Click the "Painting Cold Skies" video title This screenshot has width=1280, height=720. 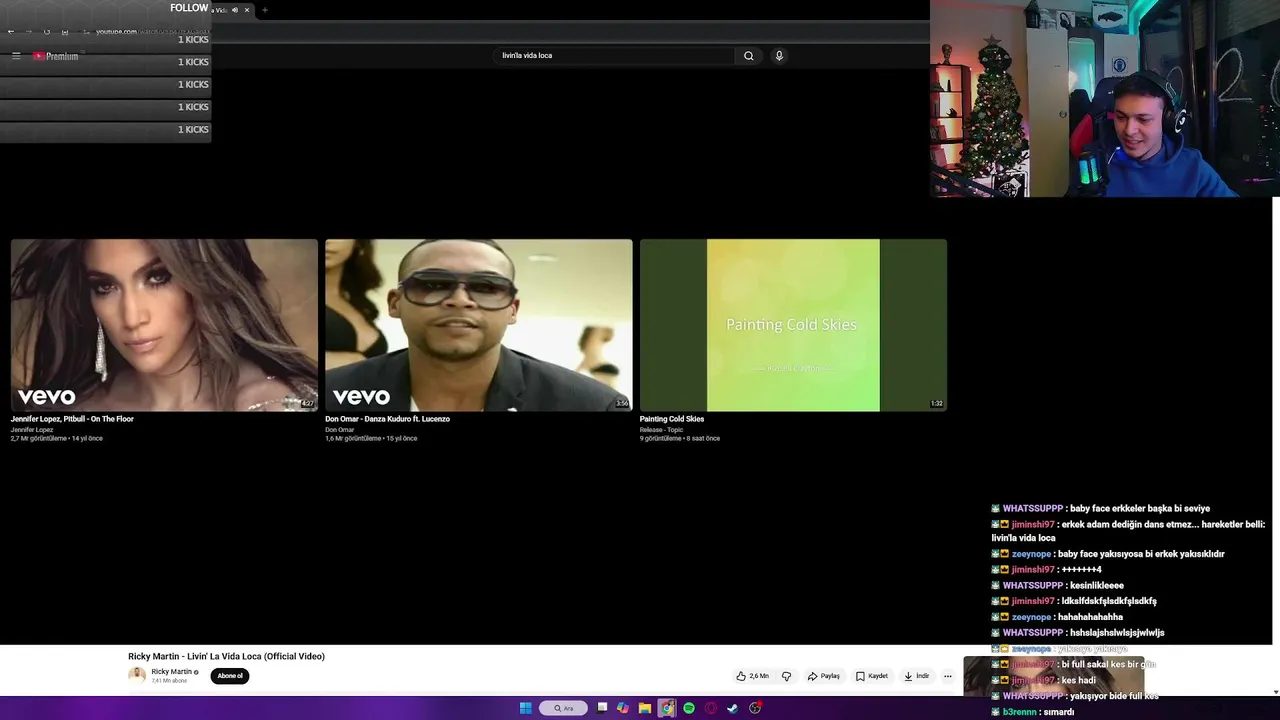pyautogui.click(x=672, y=419)
